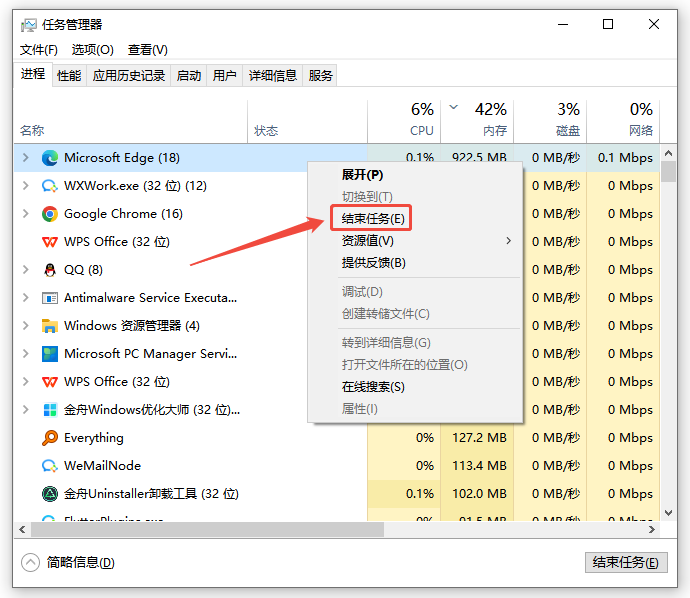
Task: Click the WXWork.exe process icon
Action: (50, 186)
